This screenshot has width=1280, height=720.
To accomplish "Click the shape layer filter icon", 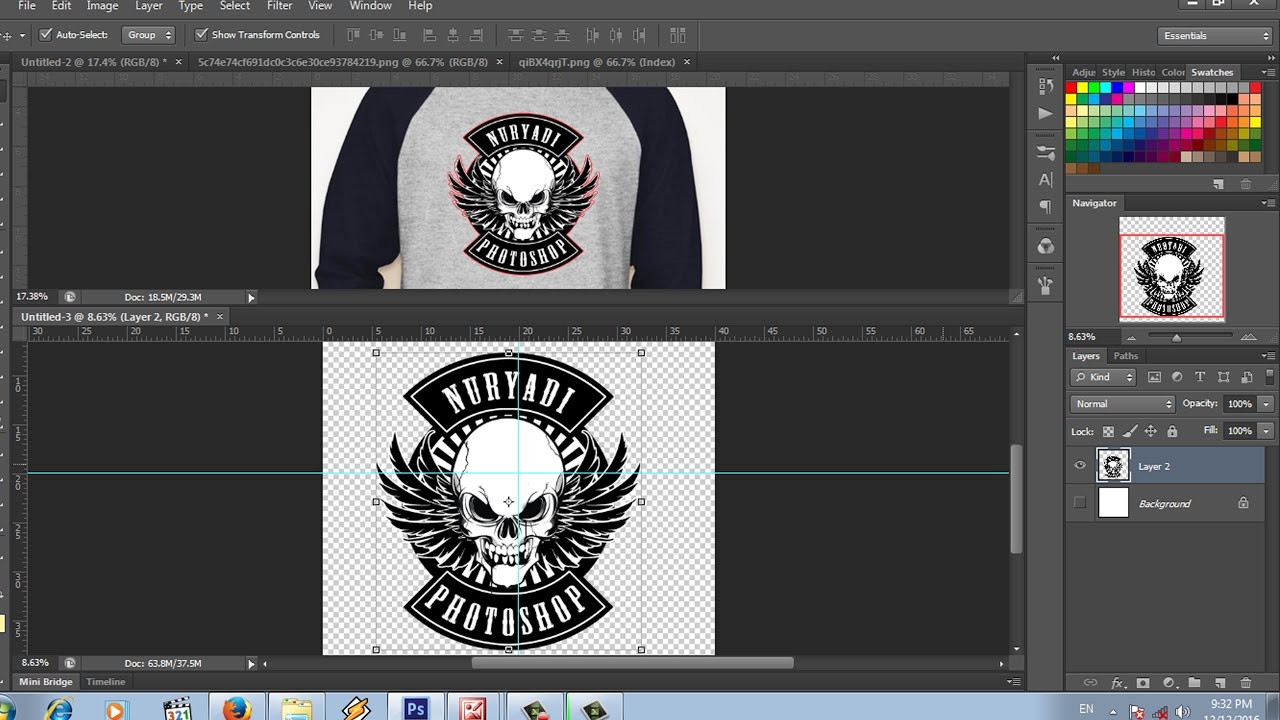I will (x=1223, y=377).
